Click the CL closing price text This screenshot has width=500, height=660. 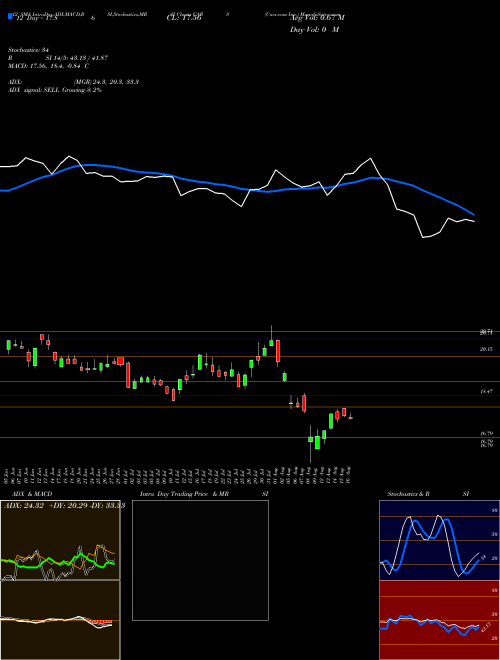[x=184, y=18]
